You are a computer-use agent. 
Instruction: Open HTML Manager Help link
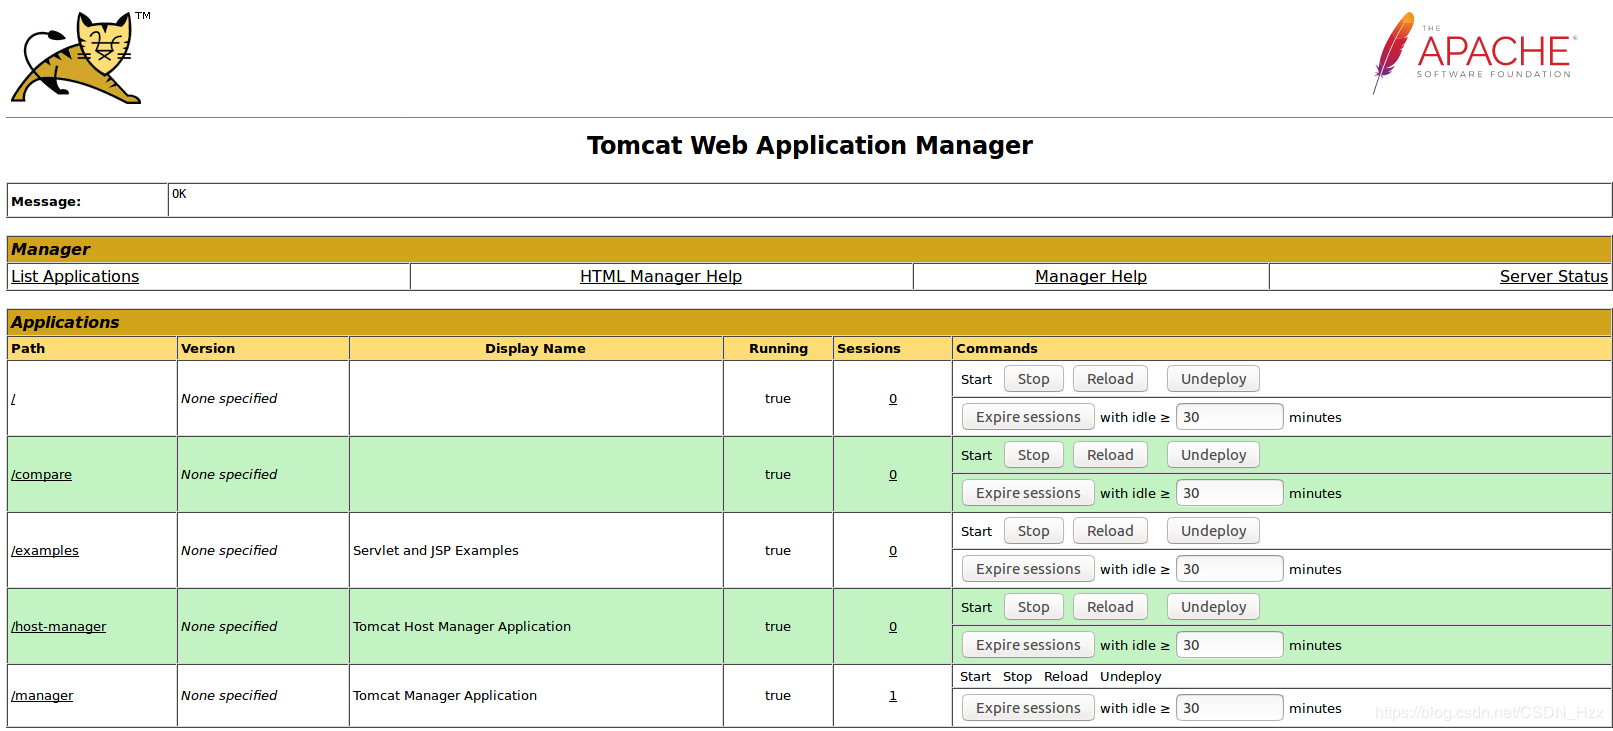(x=661, y=277)
